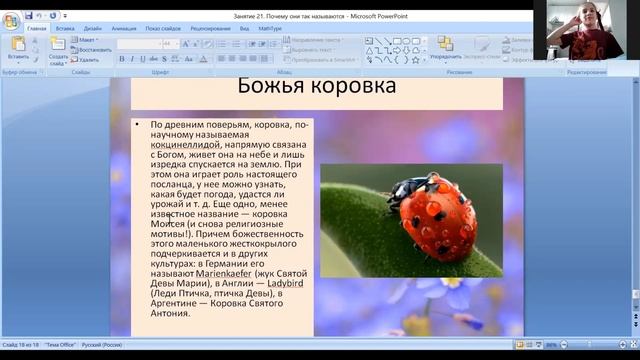Viewport: 640px width, 360px height.
Task: Open the Дизайн ribbon tab
Action: click(x=93, y=29)
